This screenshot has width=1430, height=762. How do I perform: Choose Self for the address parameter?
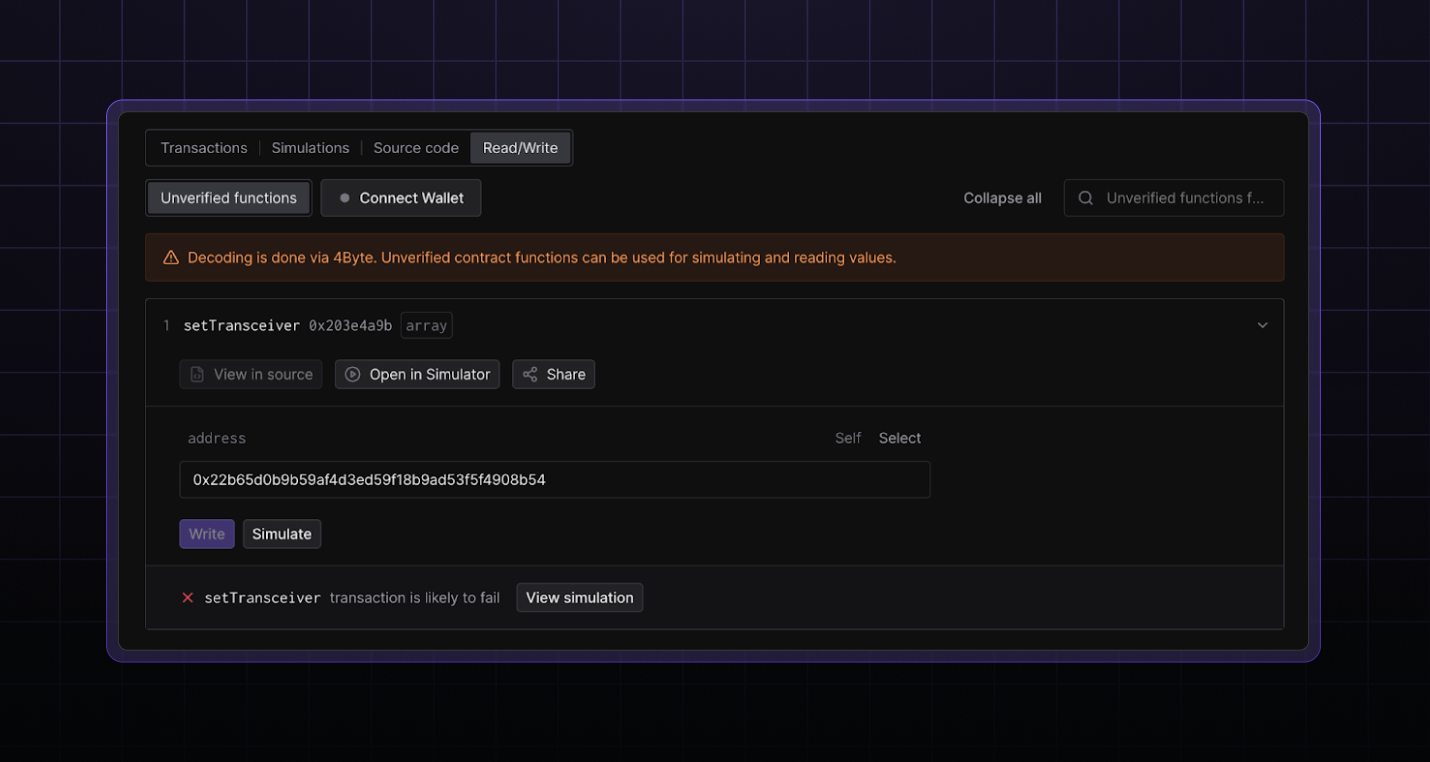(847, 438)
